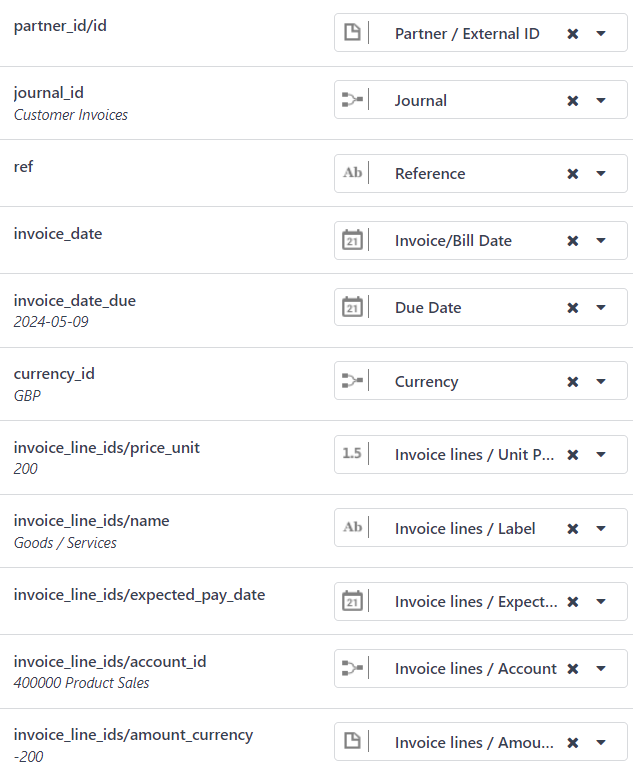Open the Journal dropdown arrow
Image resolution: width=633 pixels, height=781 pixels.
pyautogui.click(x=601, y=101)
